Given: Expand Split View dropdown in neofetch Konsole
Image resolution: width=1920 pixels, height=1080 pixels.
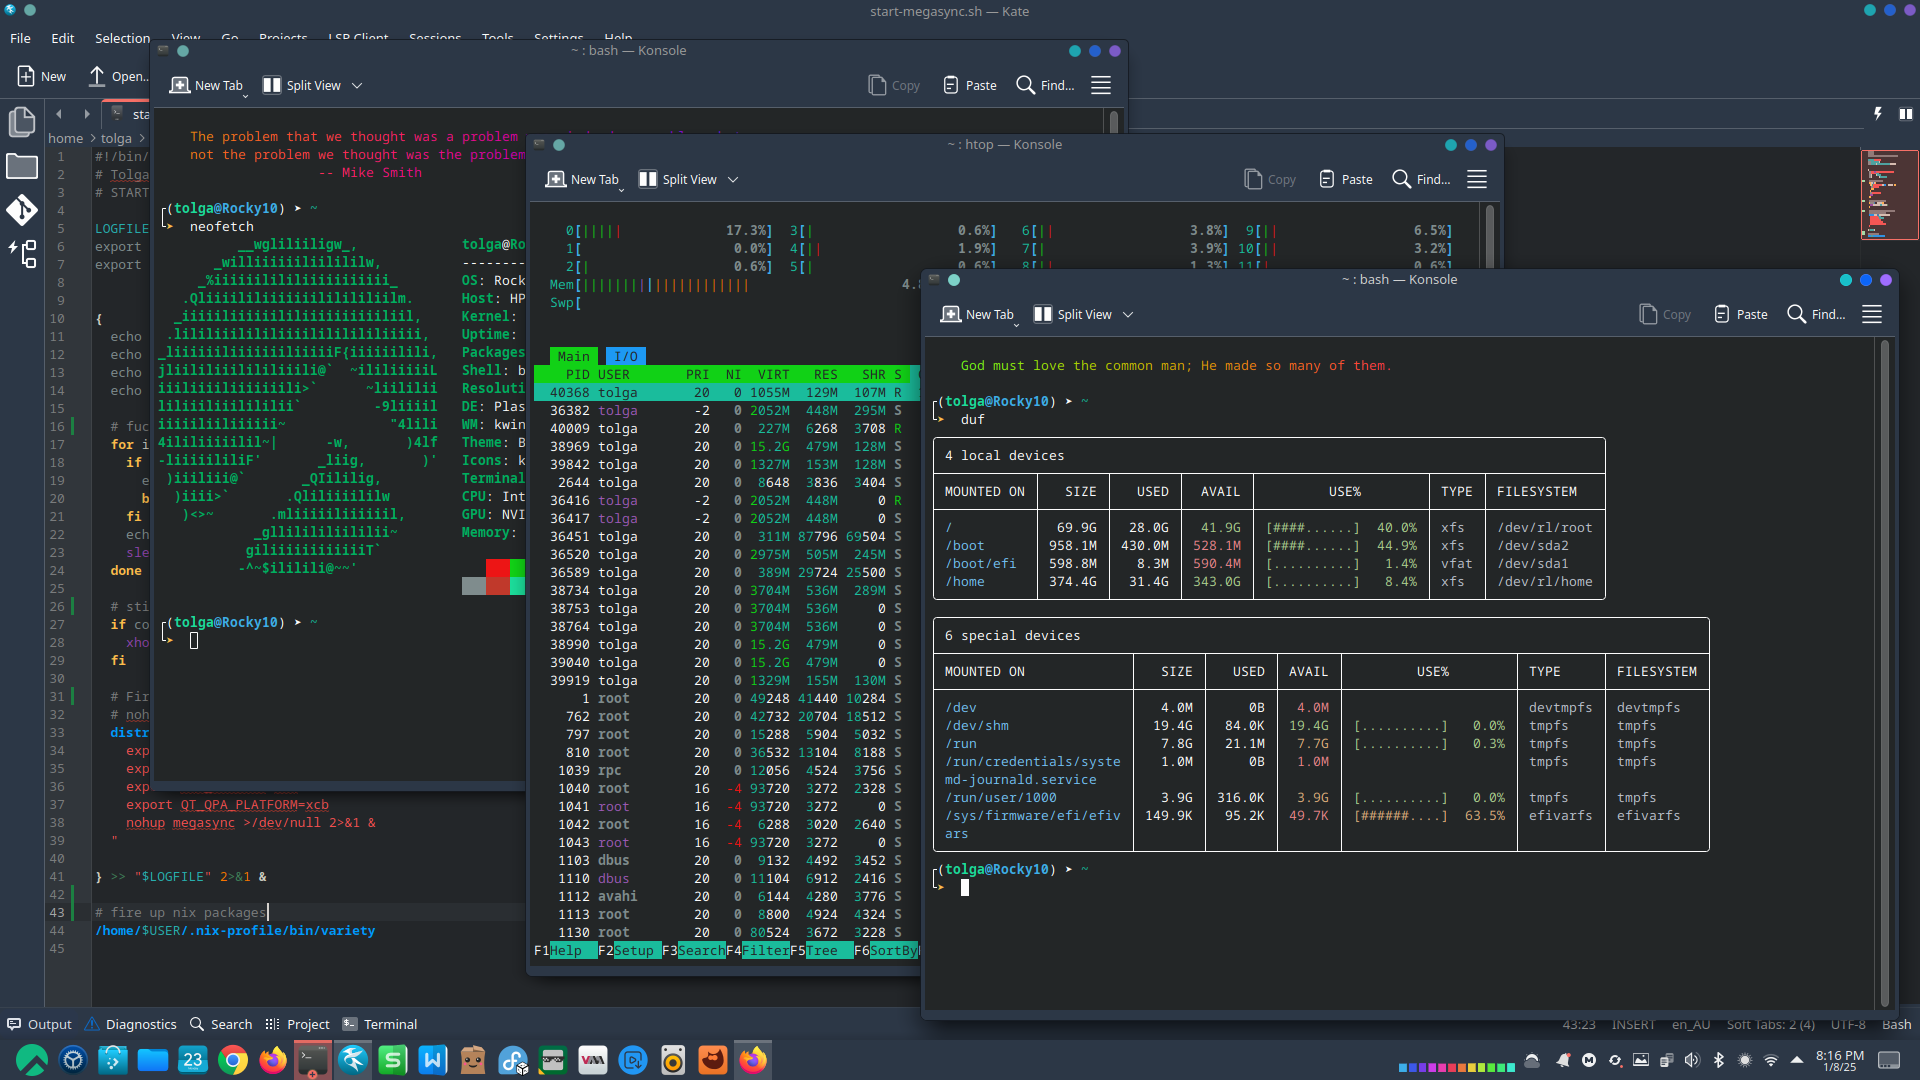Looking at the screenshot, I should pyautogui.click(x=357, y=86).
